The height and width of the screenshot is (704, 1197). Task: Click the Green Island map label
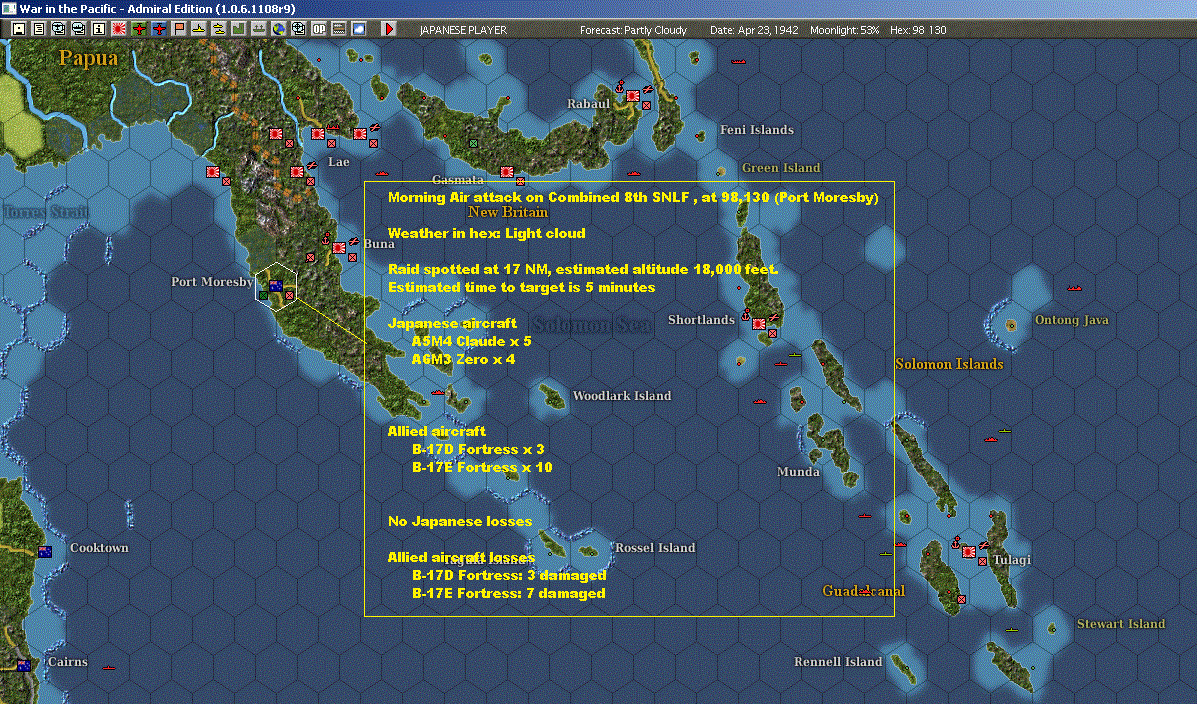(x=781, y=168)
